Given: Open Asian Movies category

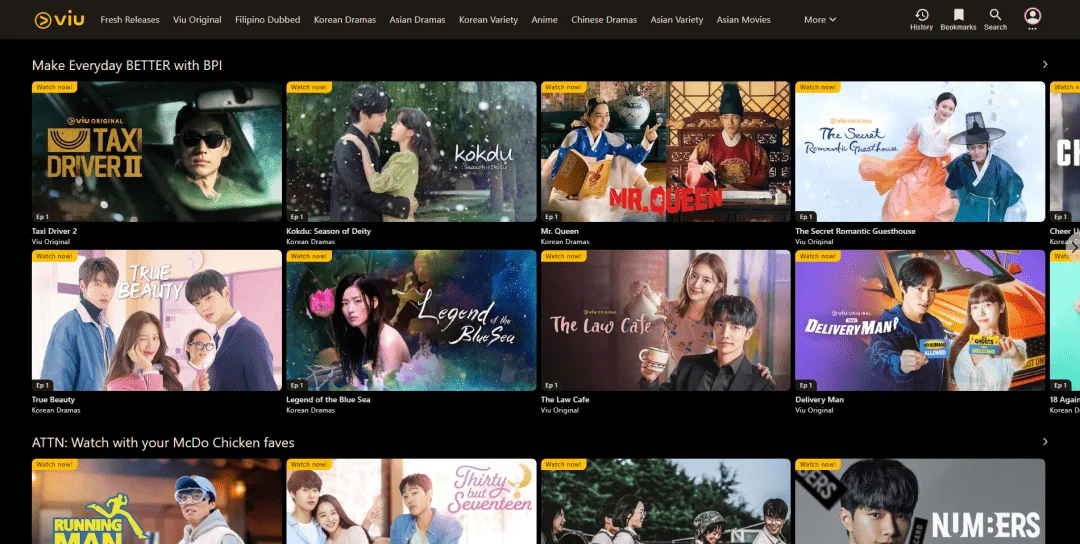Looking at the screenshot, I should [x=743, y=20].
